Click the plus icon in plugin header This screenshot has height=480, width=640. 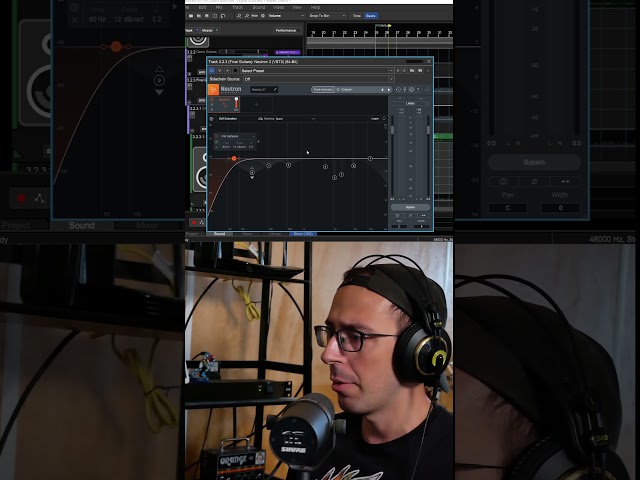[227, 71]
